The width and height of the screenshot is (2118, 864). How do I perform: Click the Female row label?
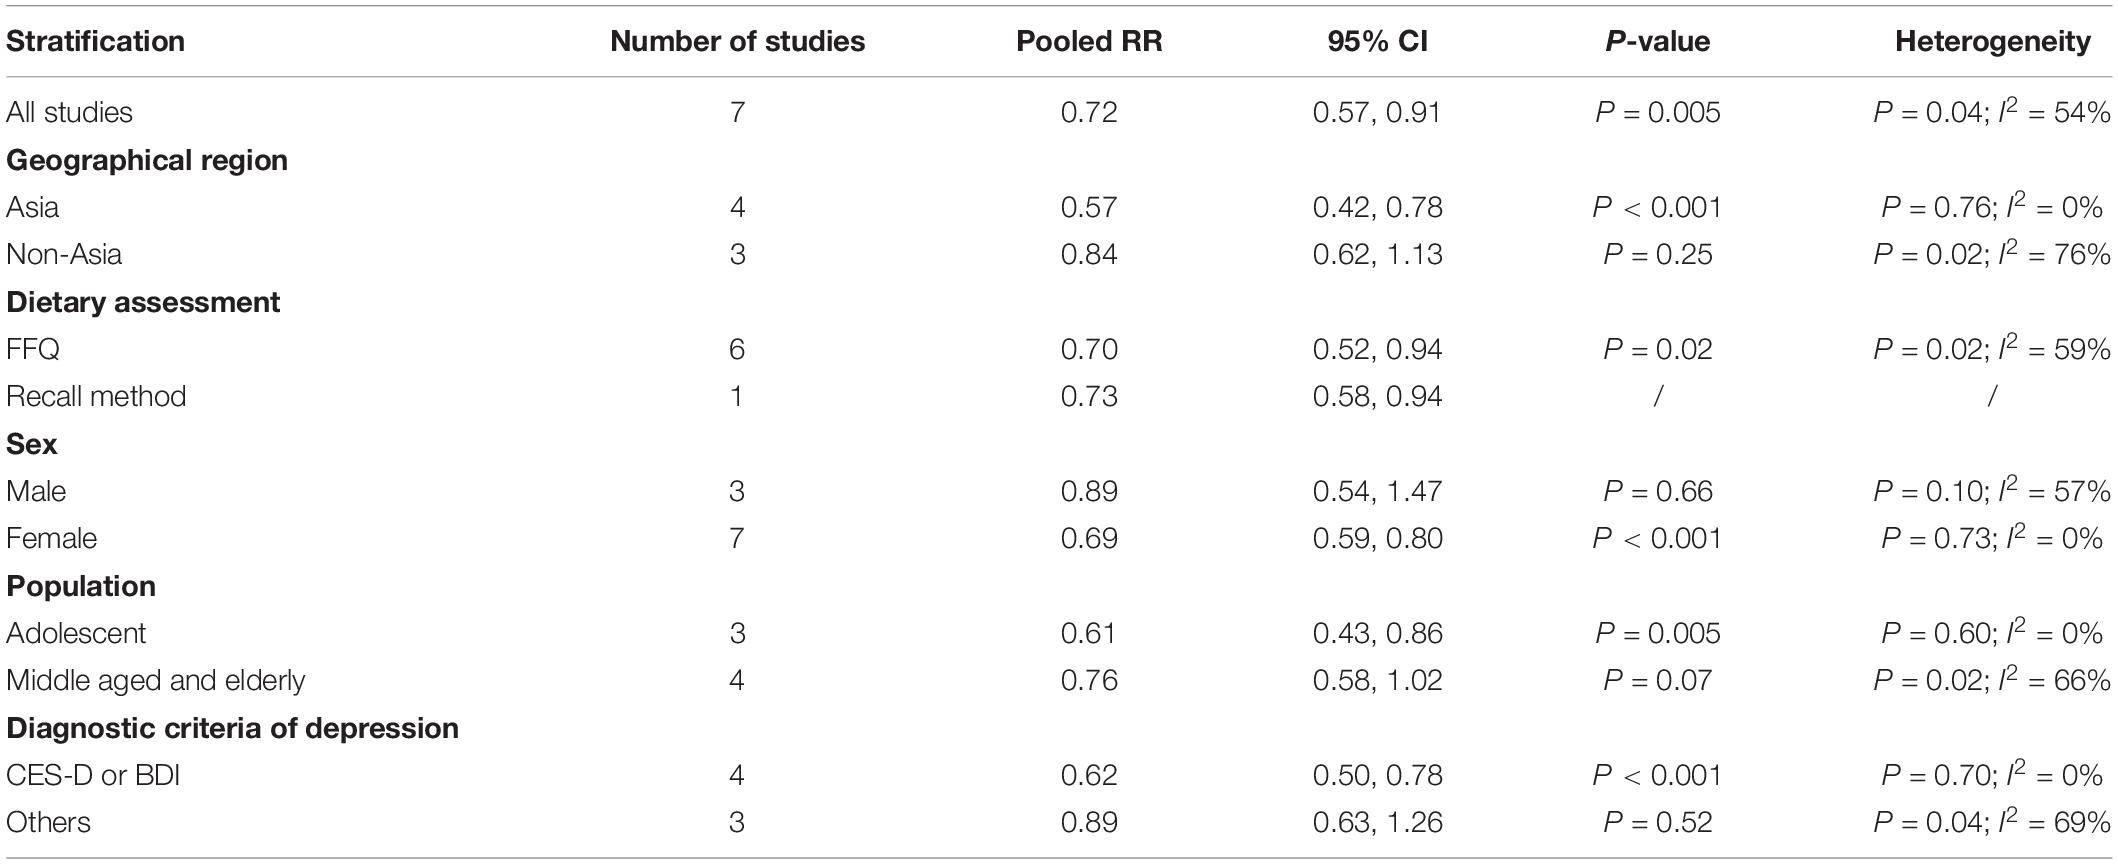[51, 538]
